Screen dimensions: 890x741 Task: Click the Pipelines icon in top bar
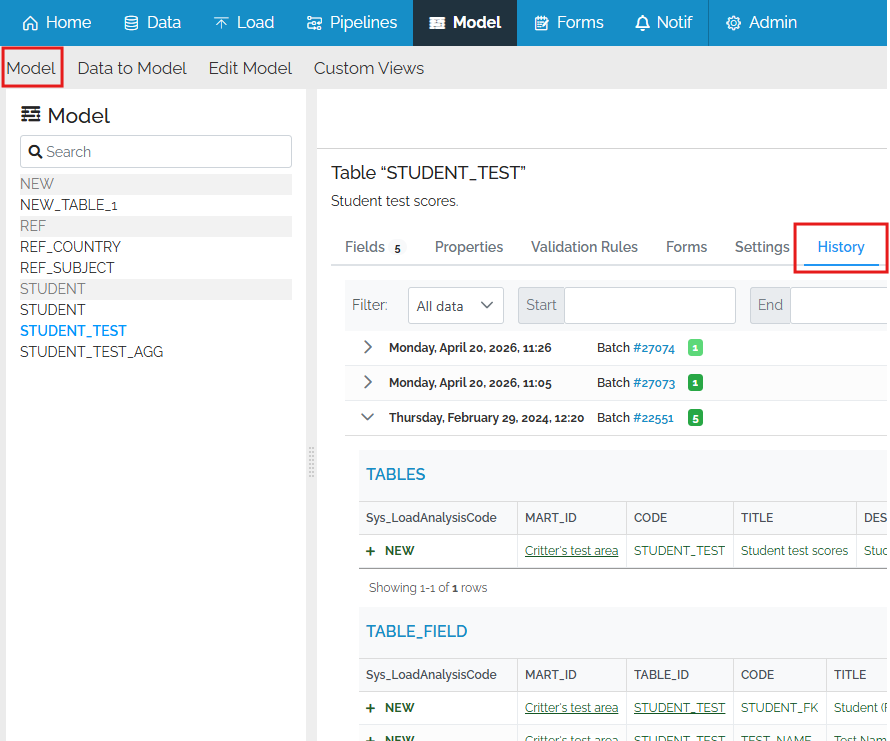tap(314, 23)
